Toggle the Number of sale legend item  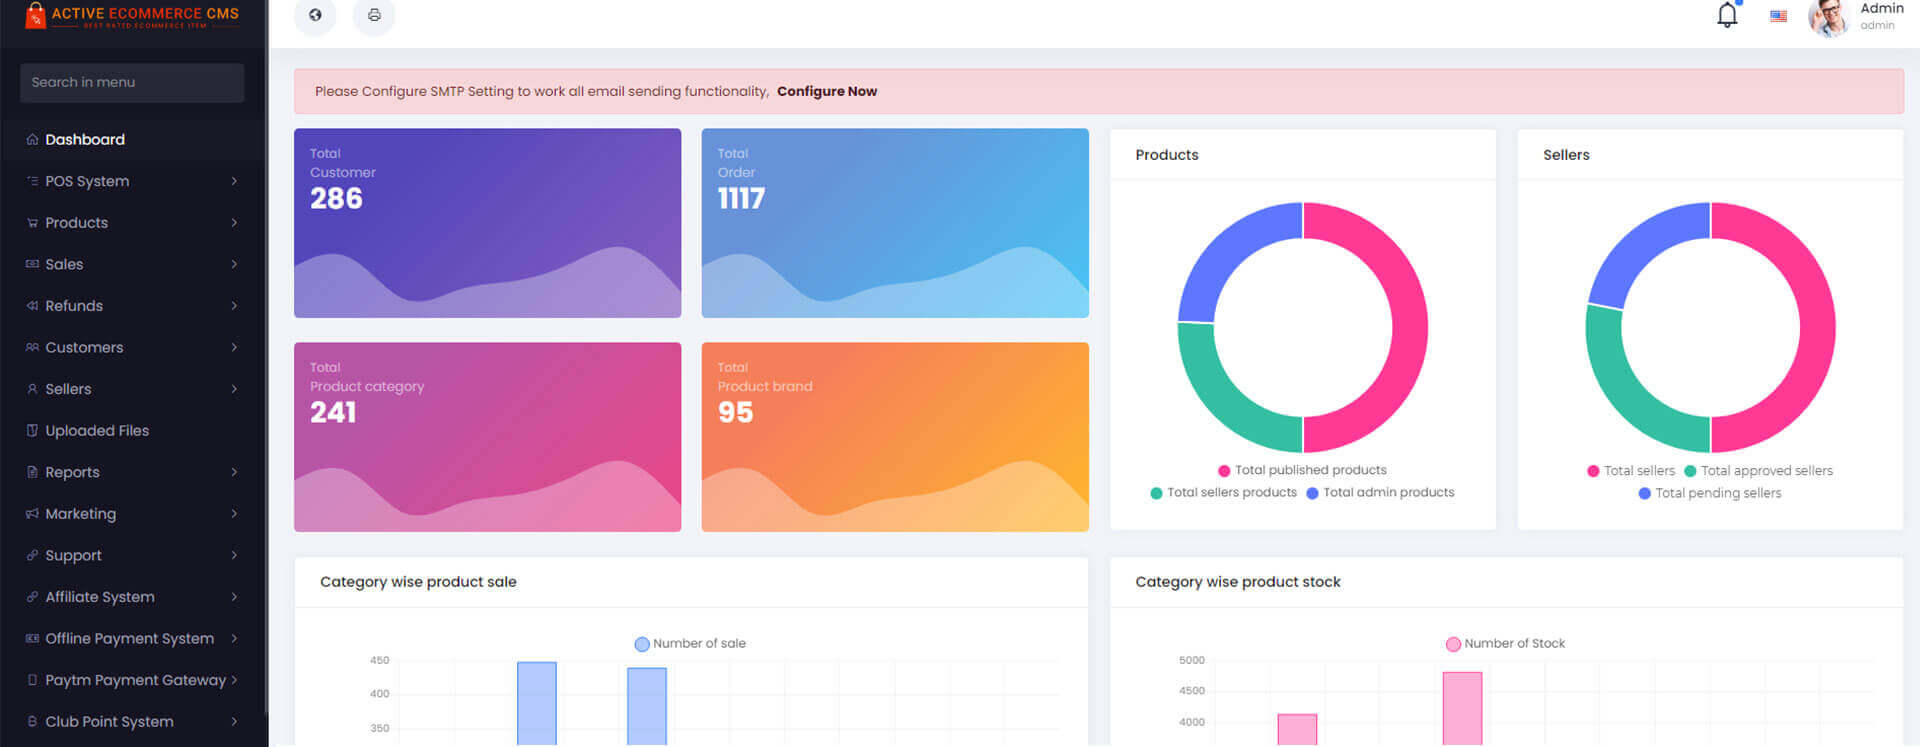pos(690,644)
